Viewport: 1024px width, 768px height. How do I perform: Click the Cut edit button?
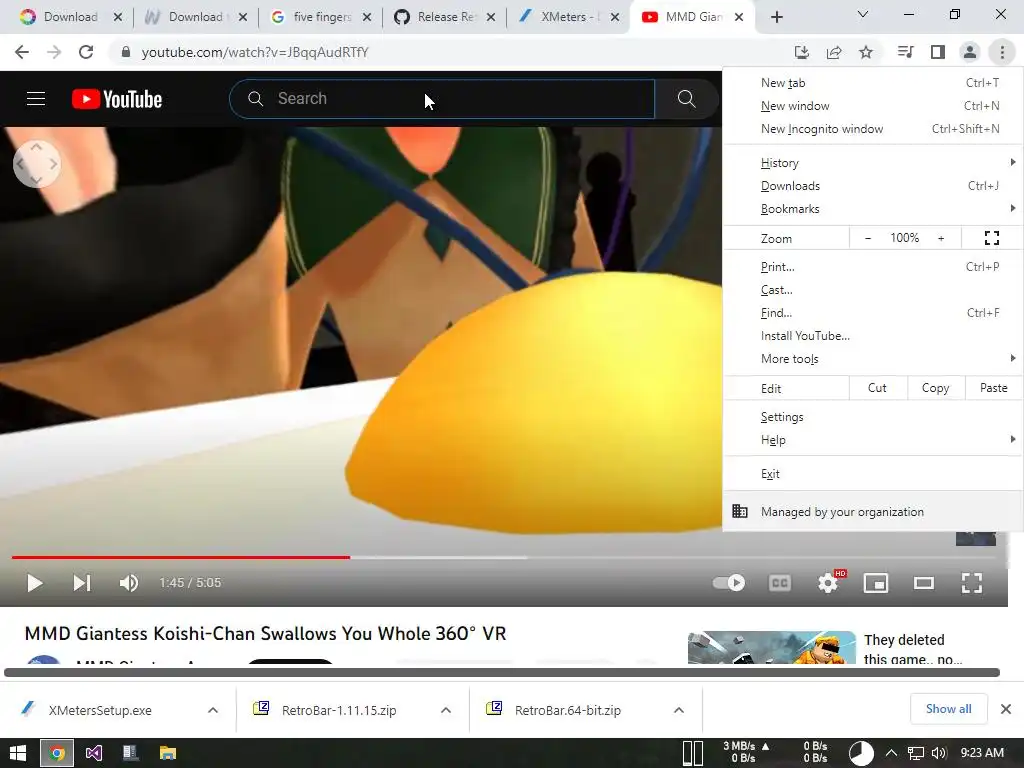877,388
